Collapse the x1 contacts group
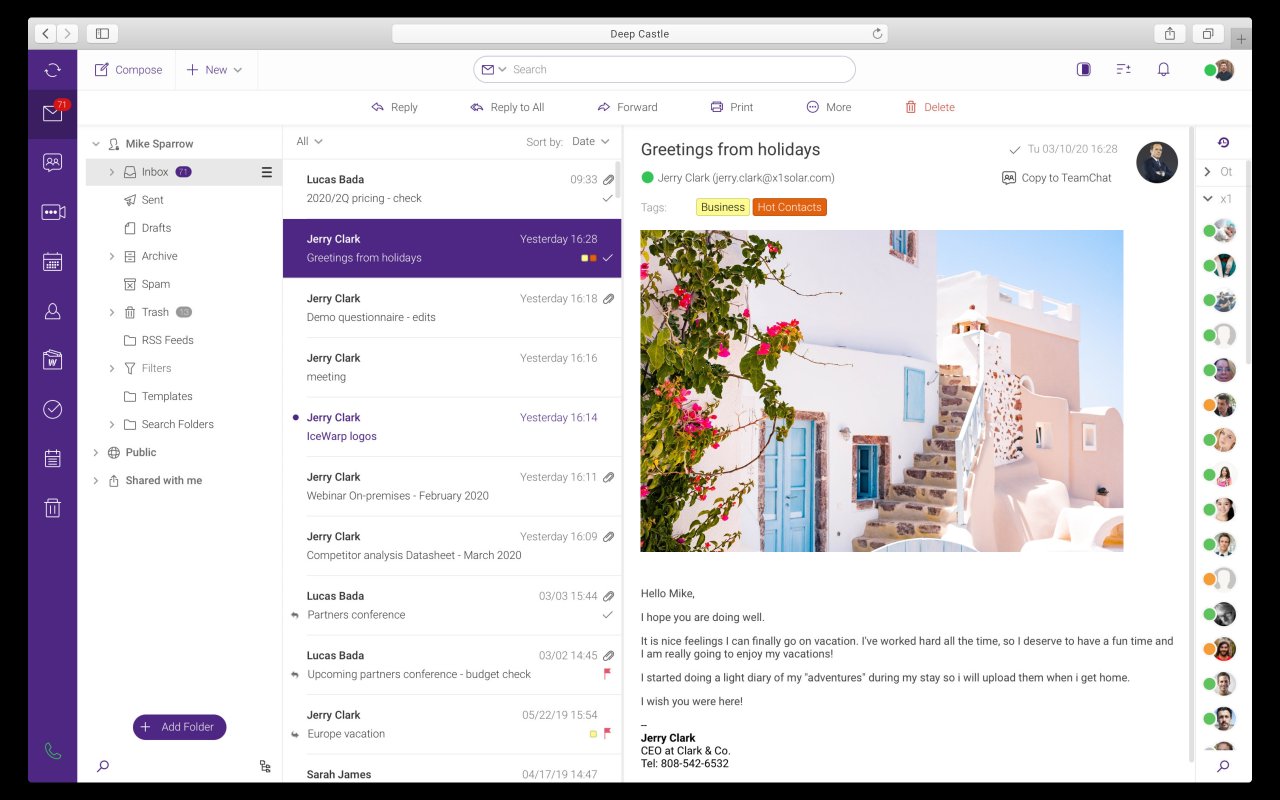 [x=1207, y=199]
